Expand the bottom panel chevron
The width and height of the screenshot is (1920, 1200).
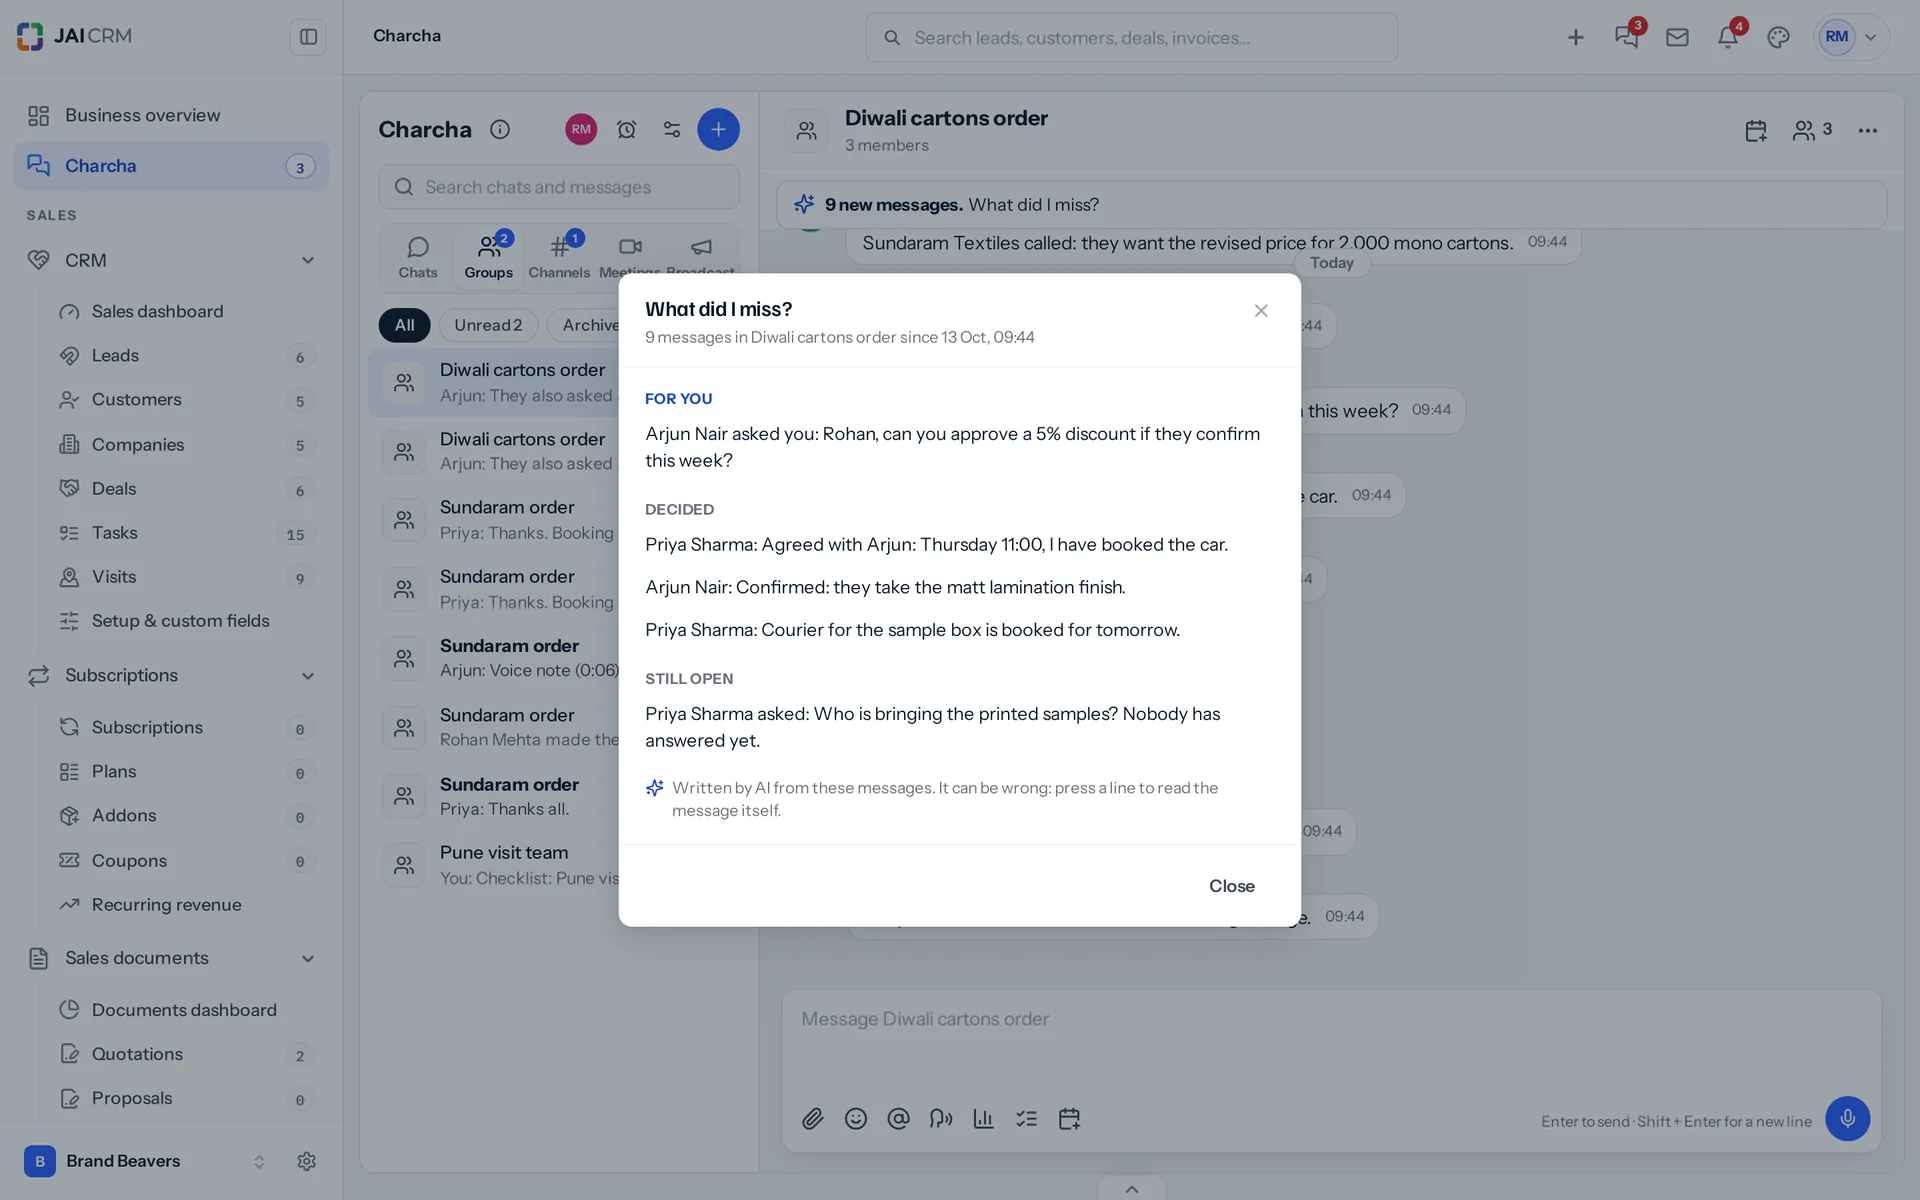pos(1131,1189)
